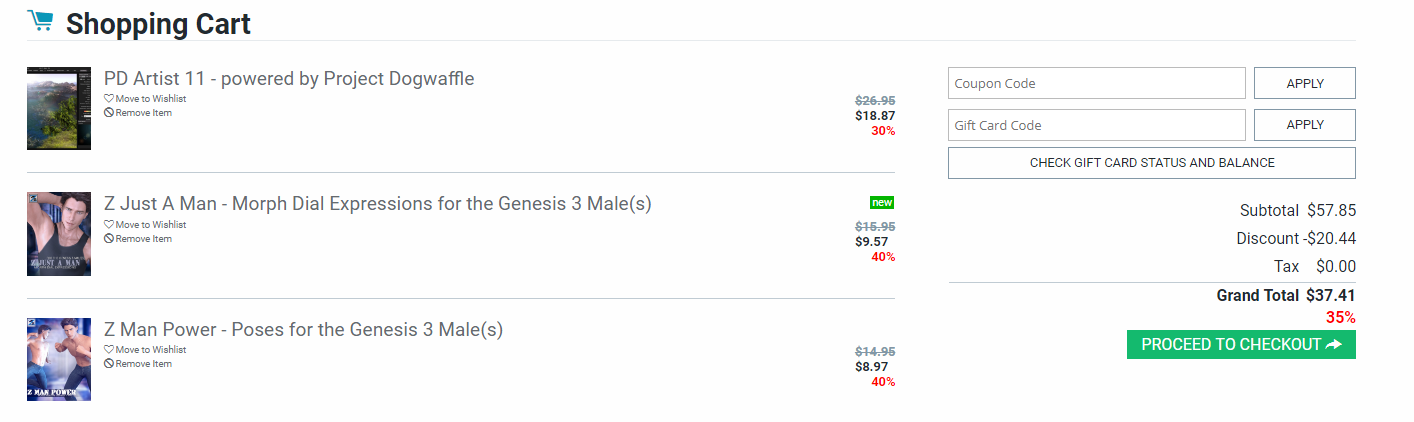Open PD Artist 11 product thumbnail

click(x=59, y=108)
